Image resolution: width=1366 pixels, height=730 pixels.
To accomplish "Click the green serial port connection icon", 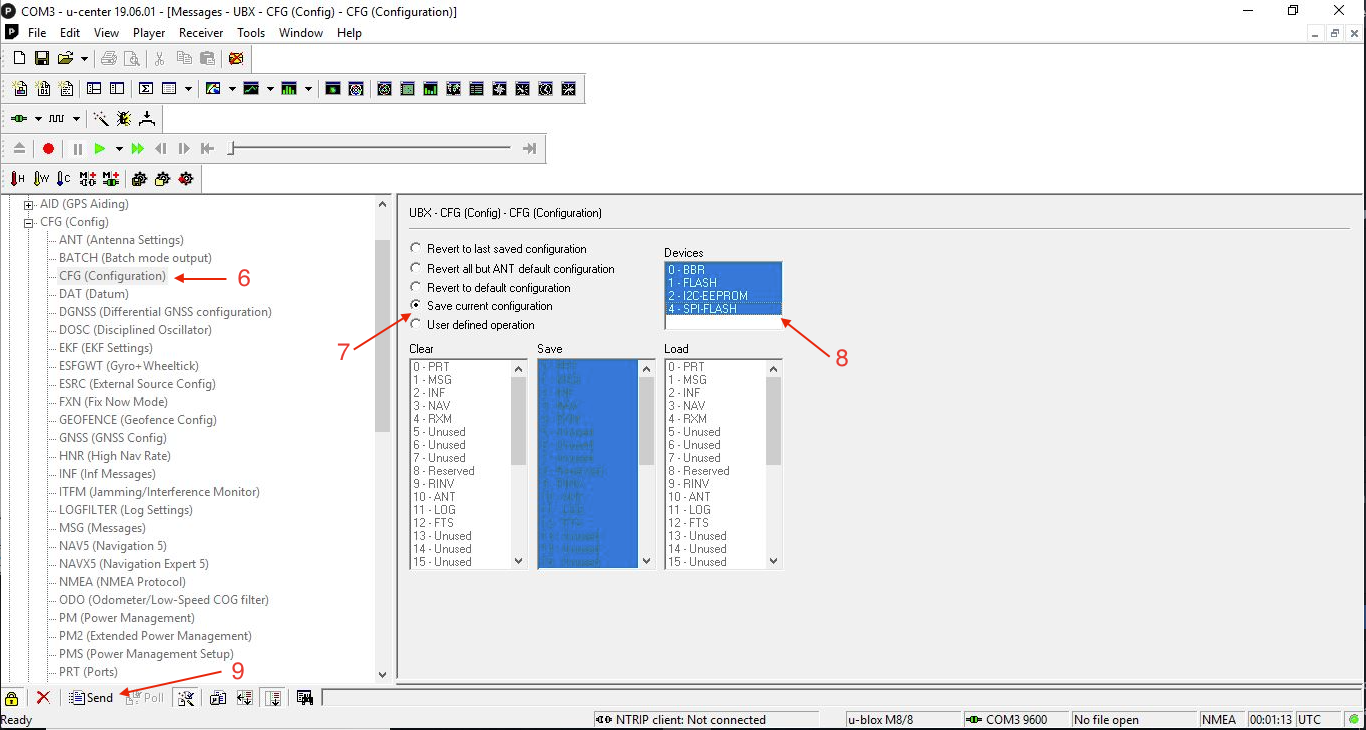I will 19,119.
